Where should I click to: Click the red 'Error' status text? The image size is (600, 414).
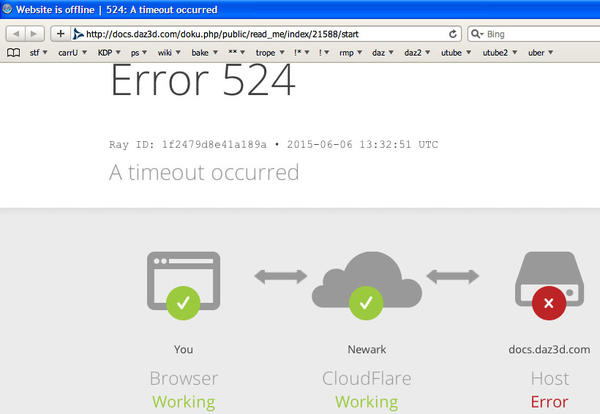coord(549,402)
